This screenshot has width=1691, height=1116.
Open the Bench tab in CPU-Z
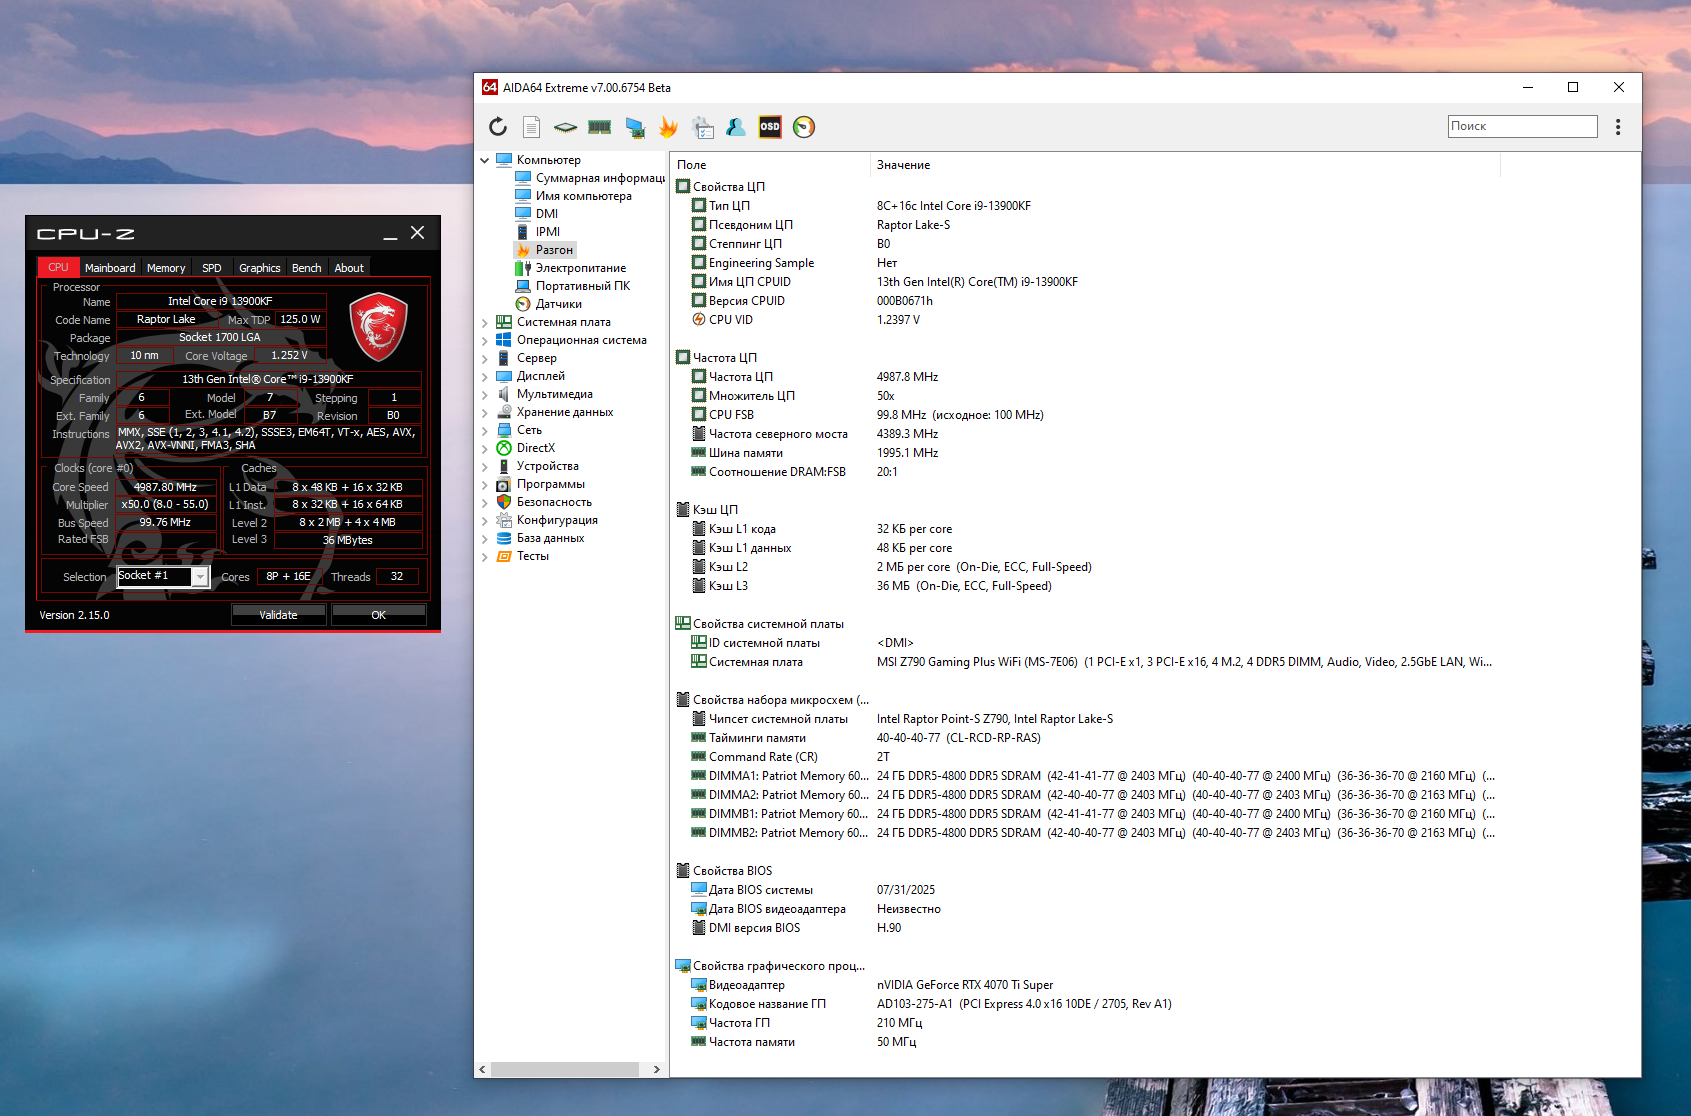coord(306,268)
